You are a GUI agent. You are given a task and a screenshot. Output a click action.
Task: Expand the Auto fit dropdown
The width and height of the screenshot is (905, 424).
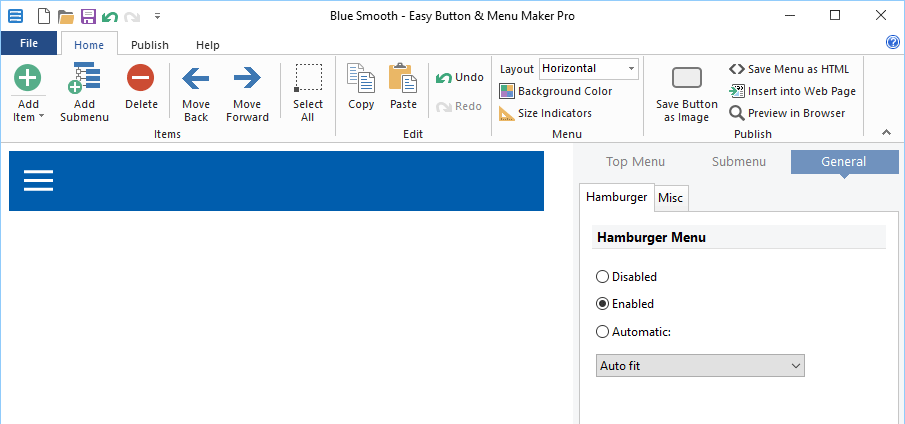tap(700, 366)
